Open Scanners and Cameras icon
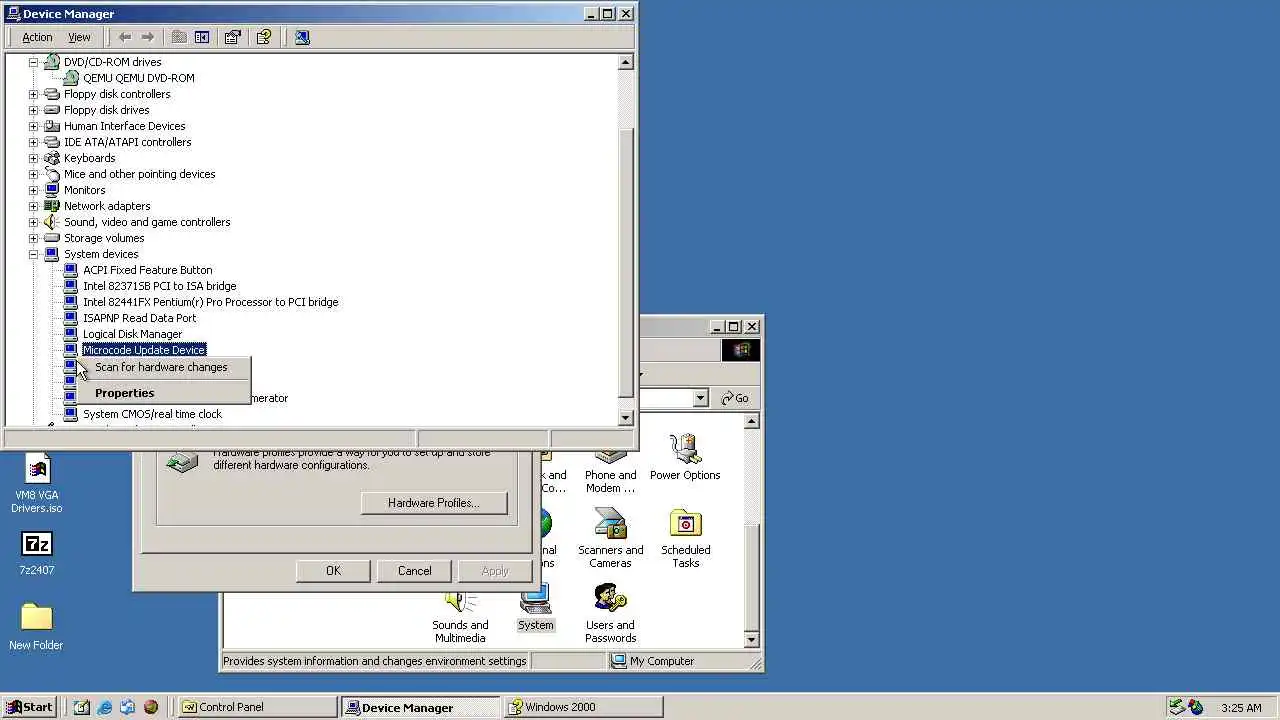The height and width of the screenshot is (720, 1280). click(610, 539)
